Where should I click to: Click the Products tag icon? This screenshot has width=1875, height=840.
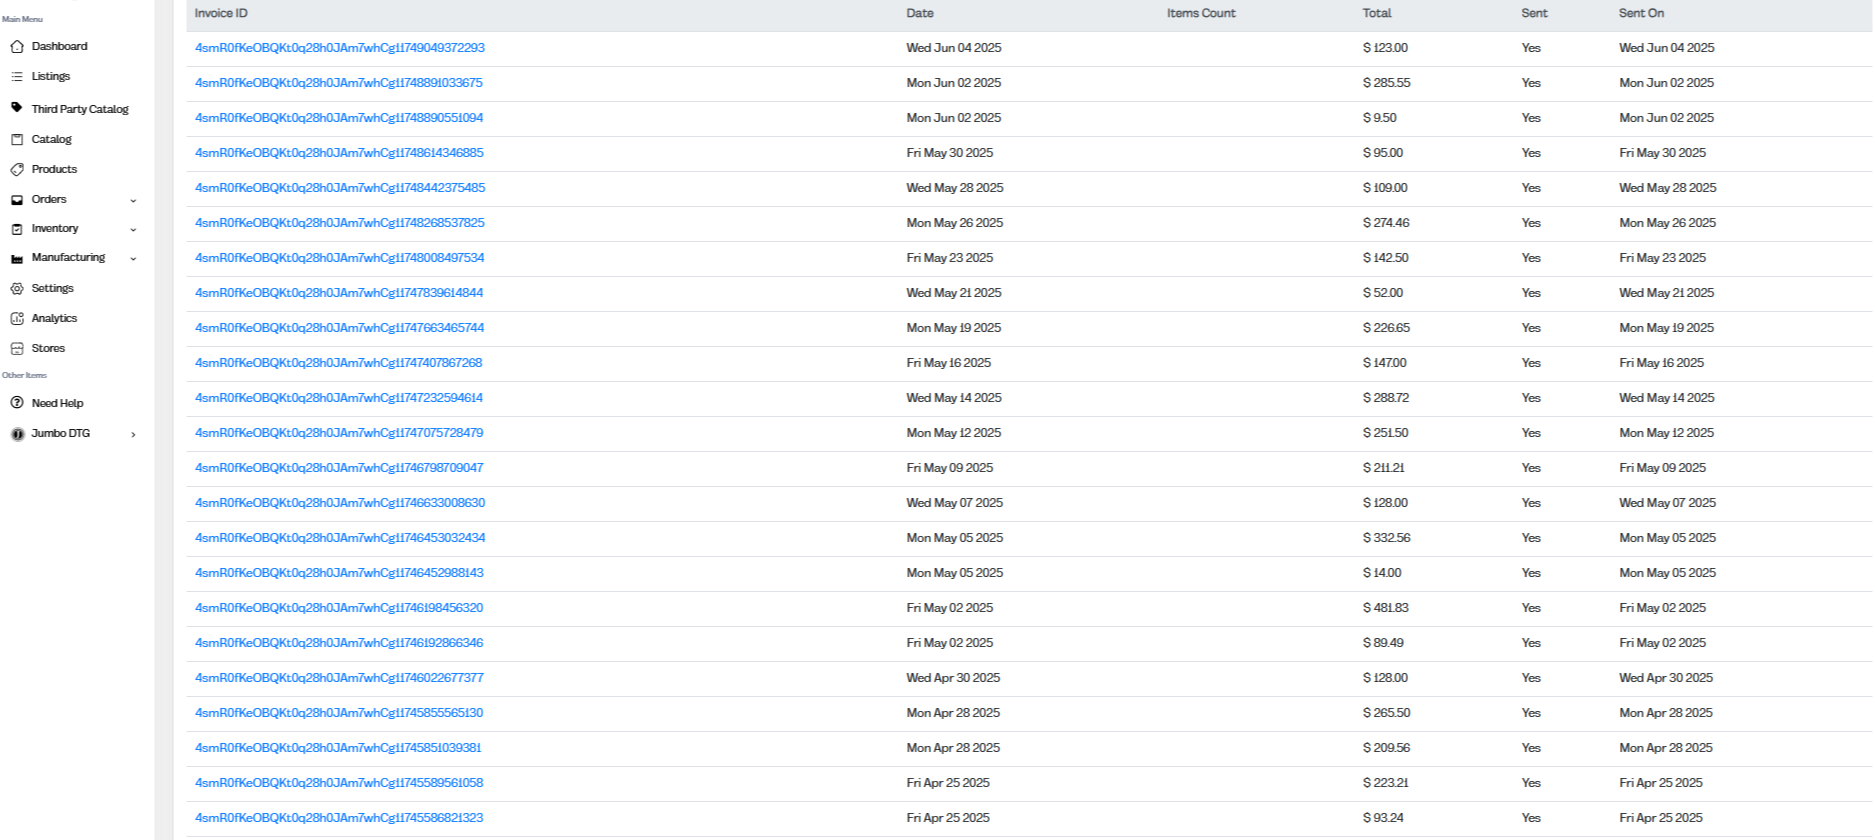coord(17,169)
